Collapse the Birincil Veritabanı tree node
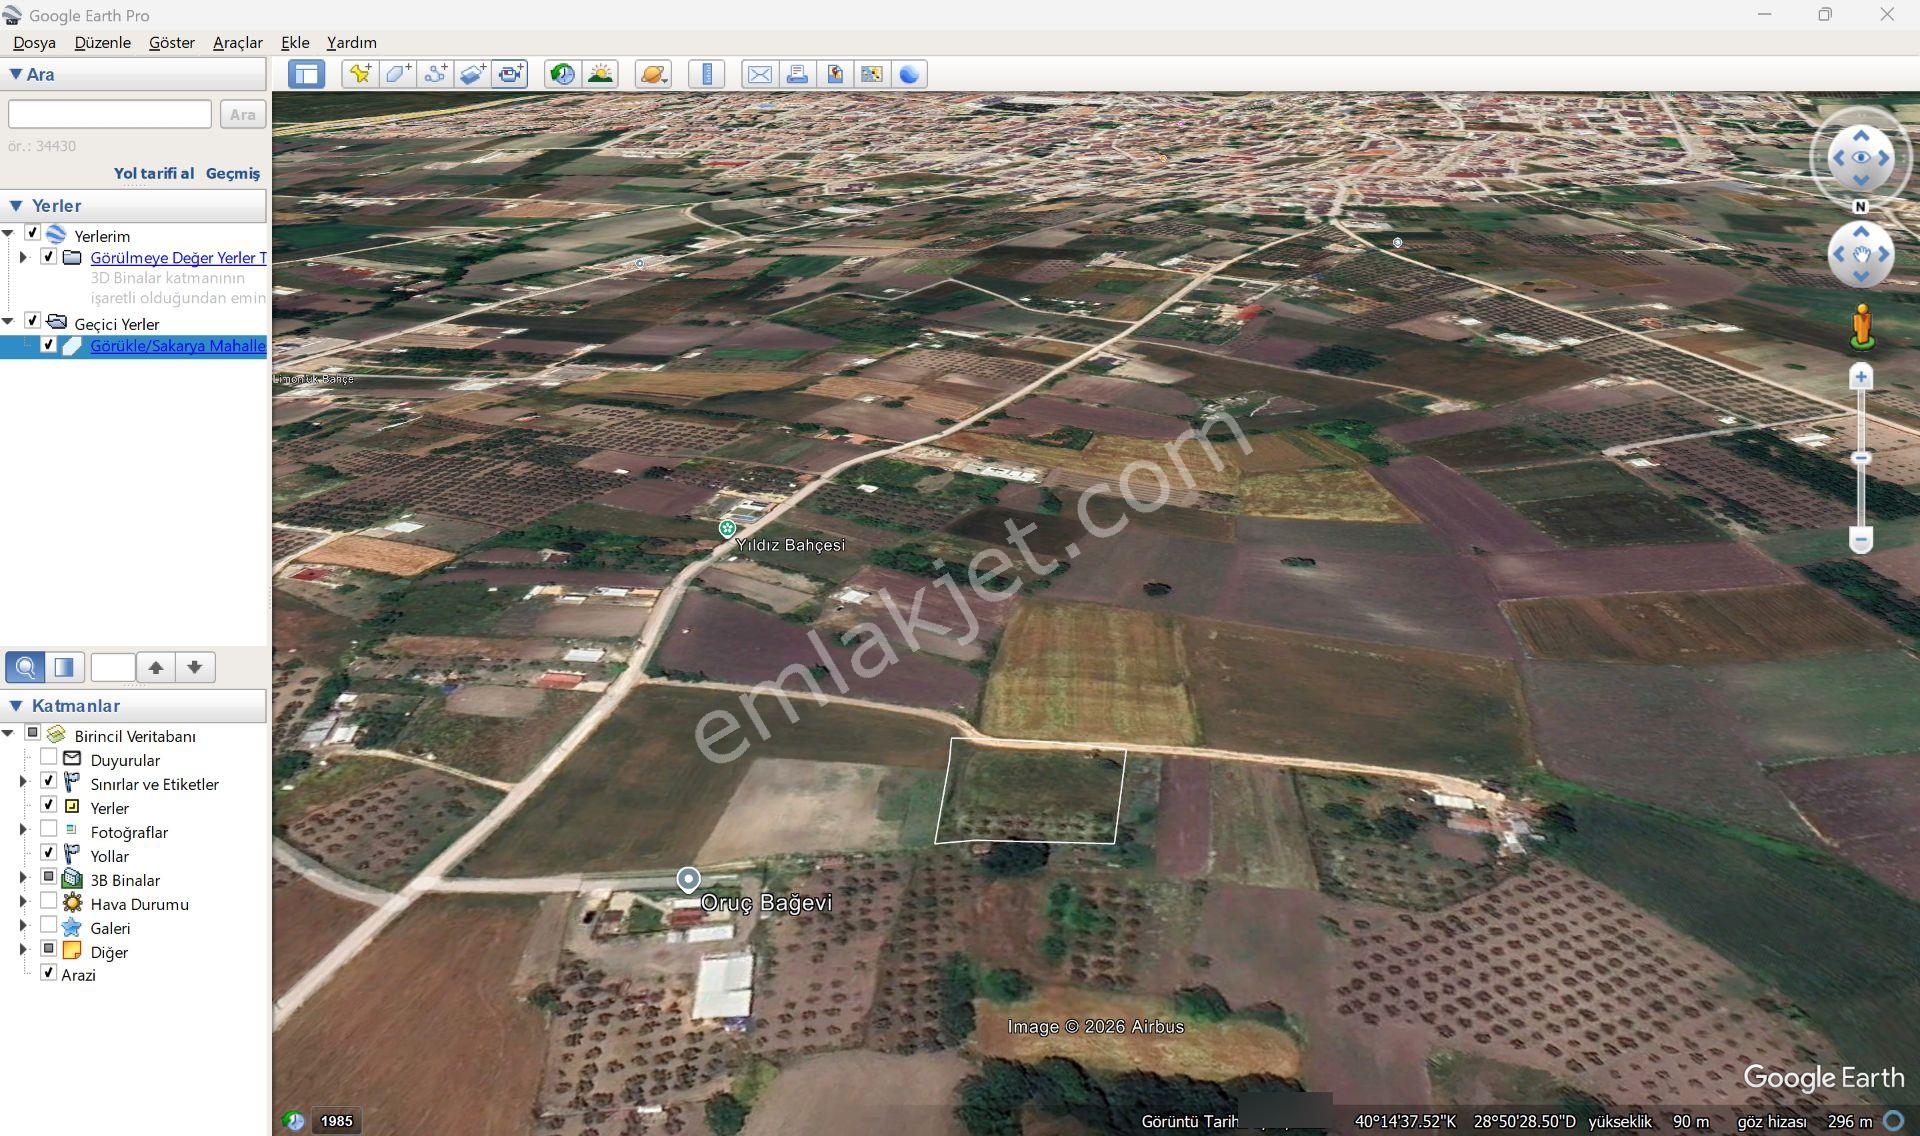 (8, 734)
